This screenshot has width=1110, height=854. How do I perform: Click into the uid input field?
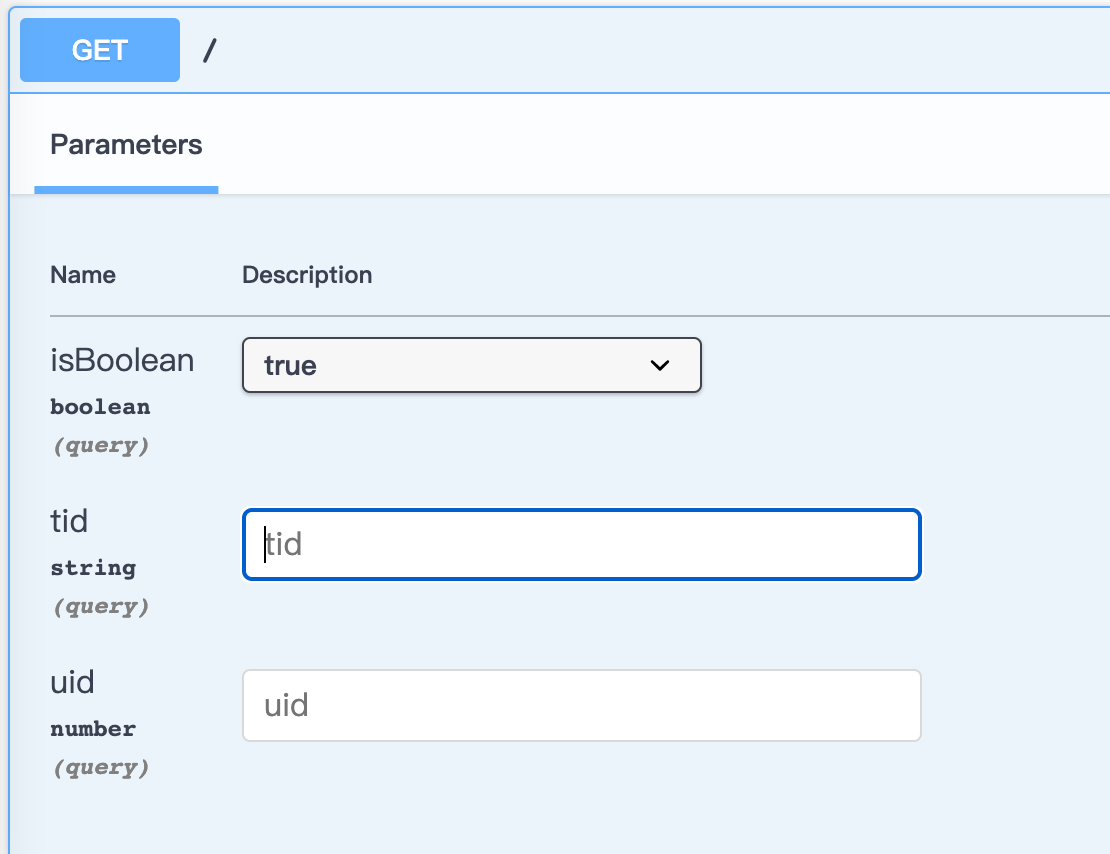(581, 706)
